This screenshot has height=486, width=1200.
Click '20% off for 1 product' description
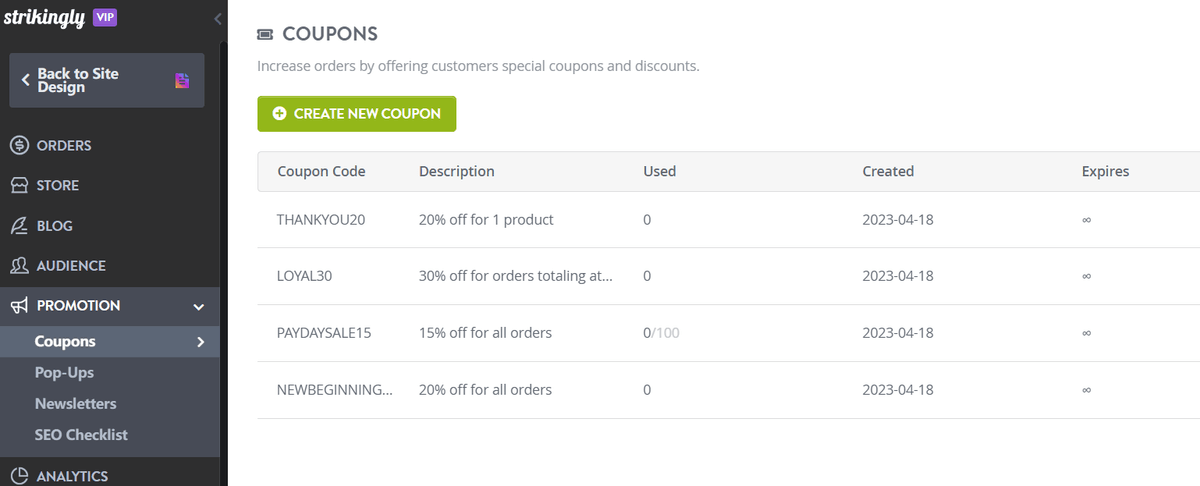tap(486, 219)
